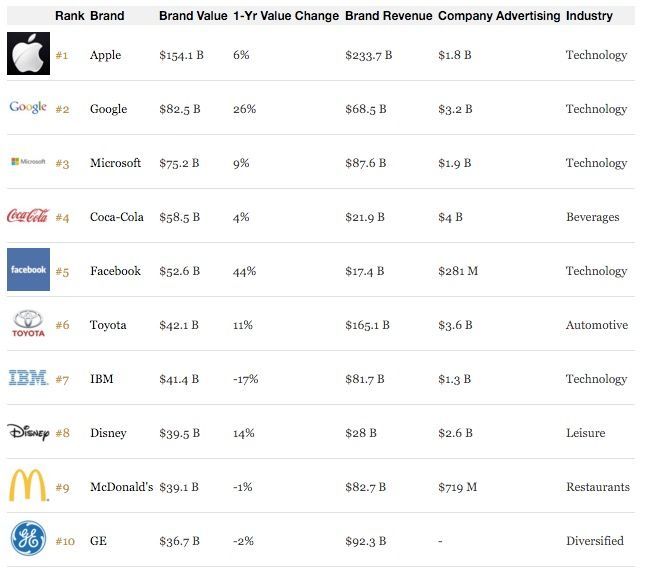Screen dimensions: 645x573
Task: Open the McDonald's brand name link
Action: coord(121,487)
